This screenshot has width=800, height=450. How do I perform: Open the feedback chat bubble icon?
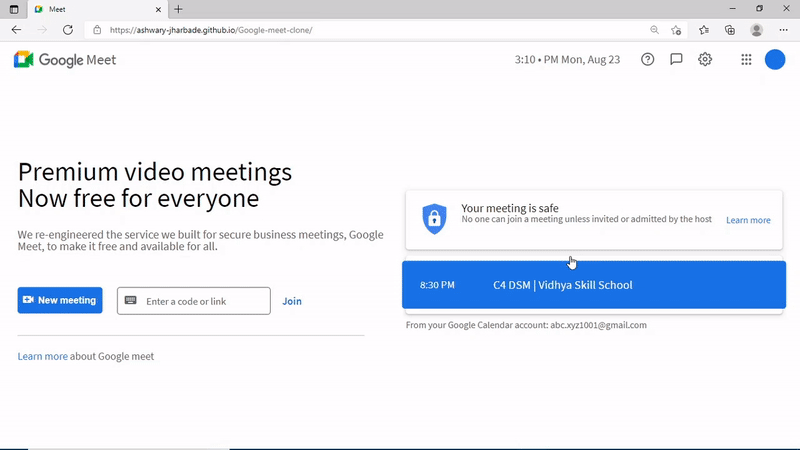(676, 60)
